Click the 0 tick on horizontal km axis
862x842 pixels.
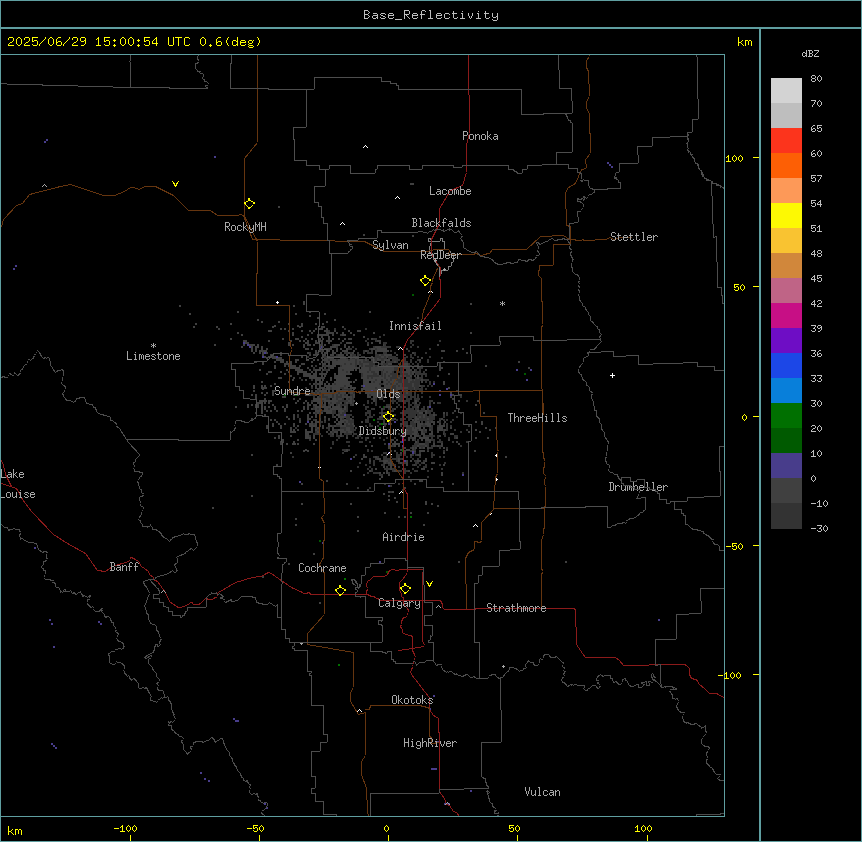pos(386,828)
